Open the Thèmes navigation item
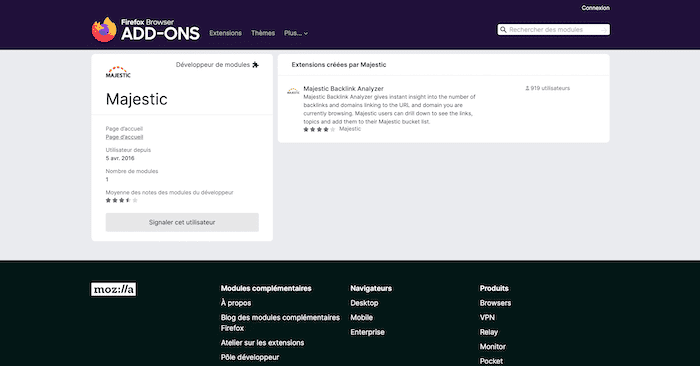Image resolution: width=700 pixels, height=366 pixels. (263, 33)
